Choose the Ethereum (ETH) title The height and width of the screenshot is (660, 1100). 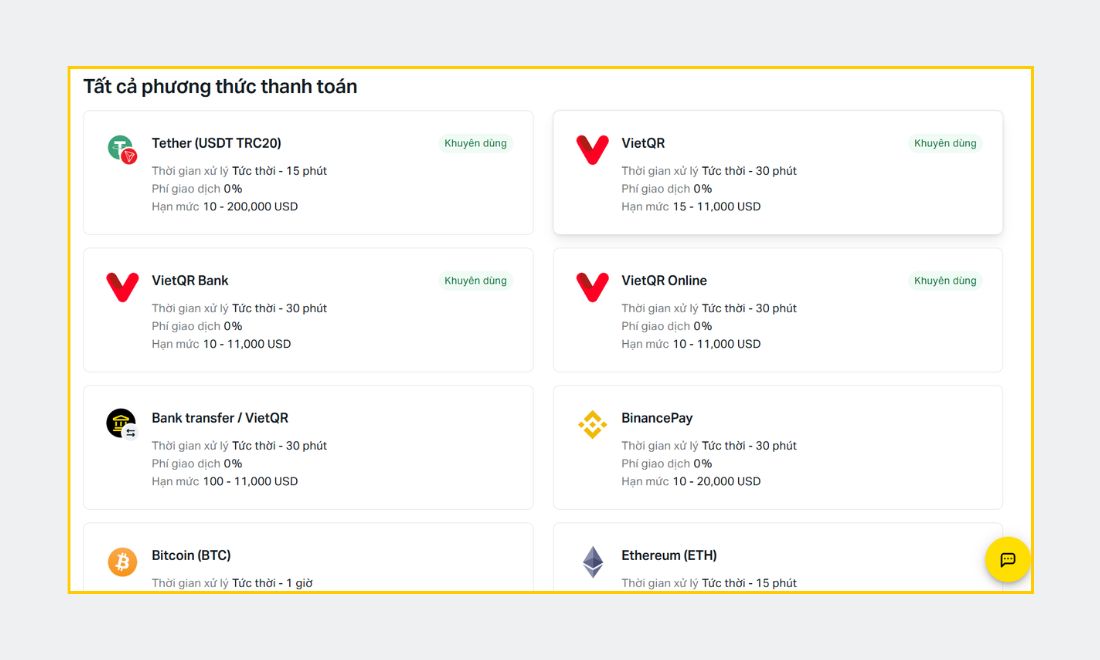[669, 555]
